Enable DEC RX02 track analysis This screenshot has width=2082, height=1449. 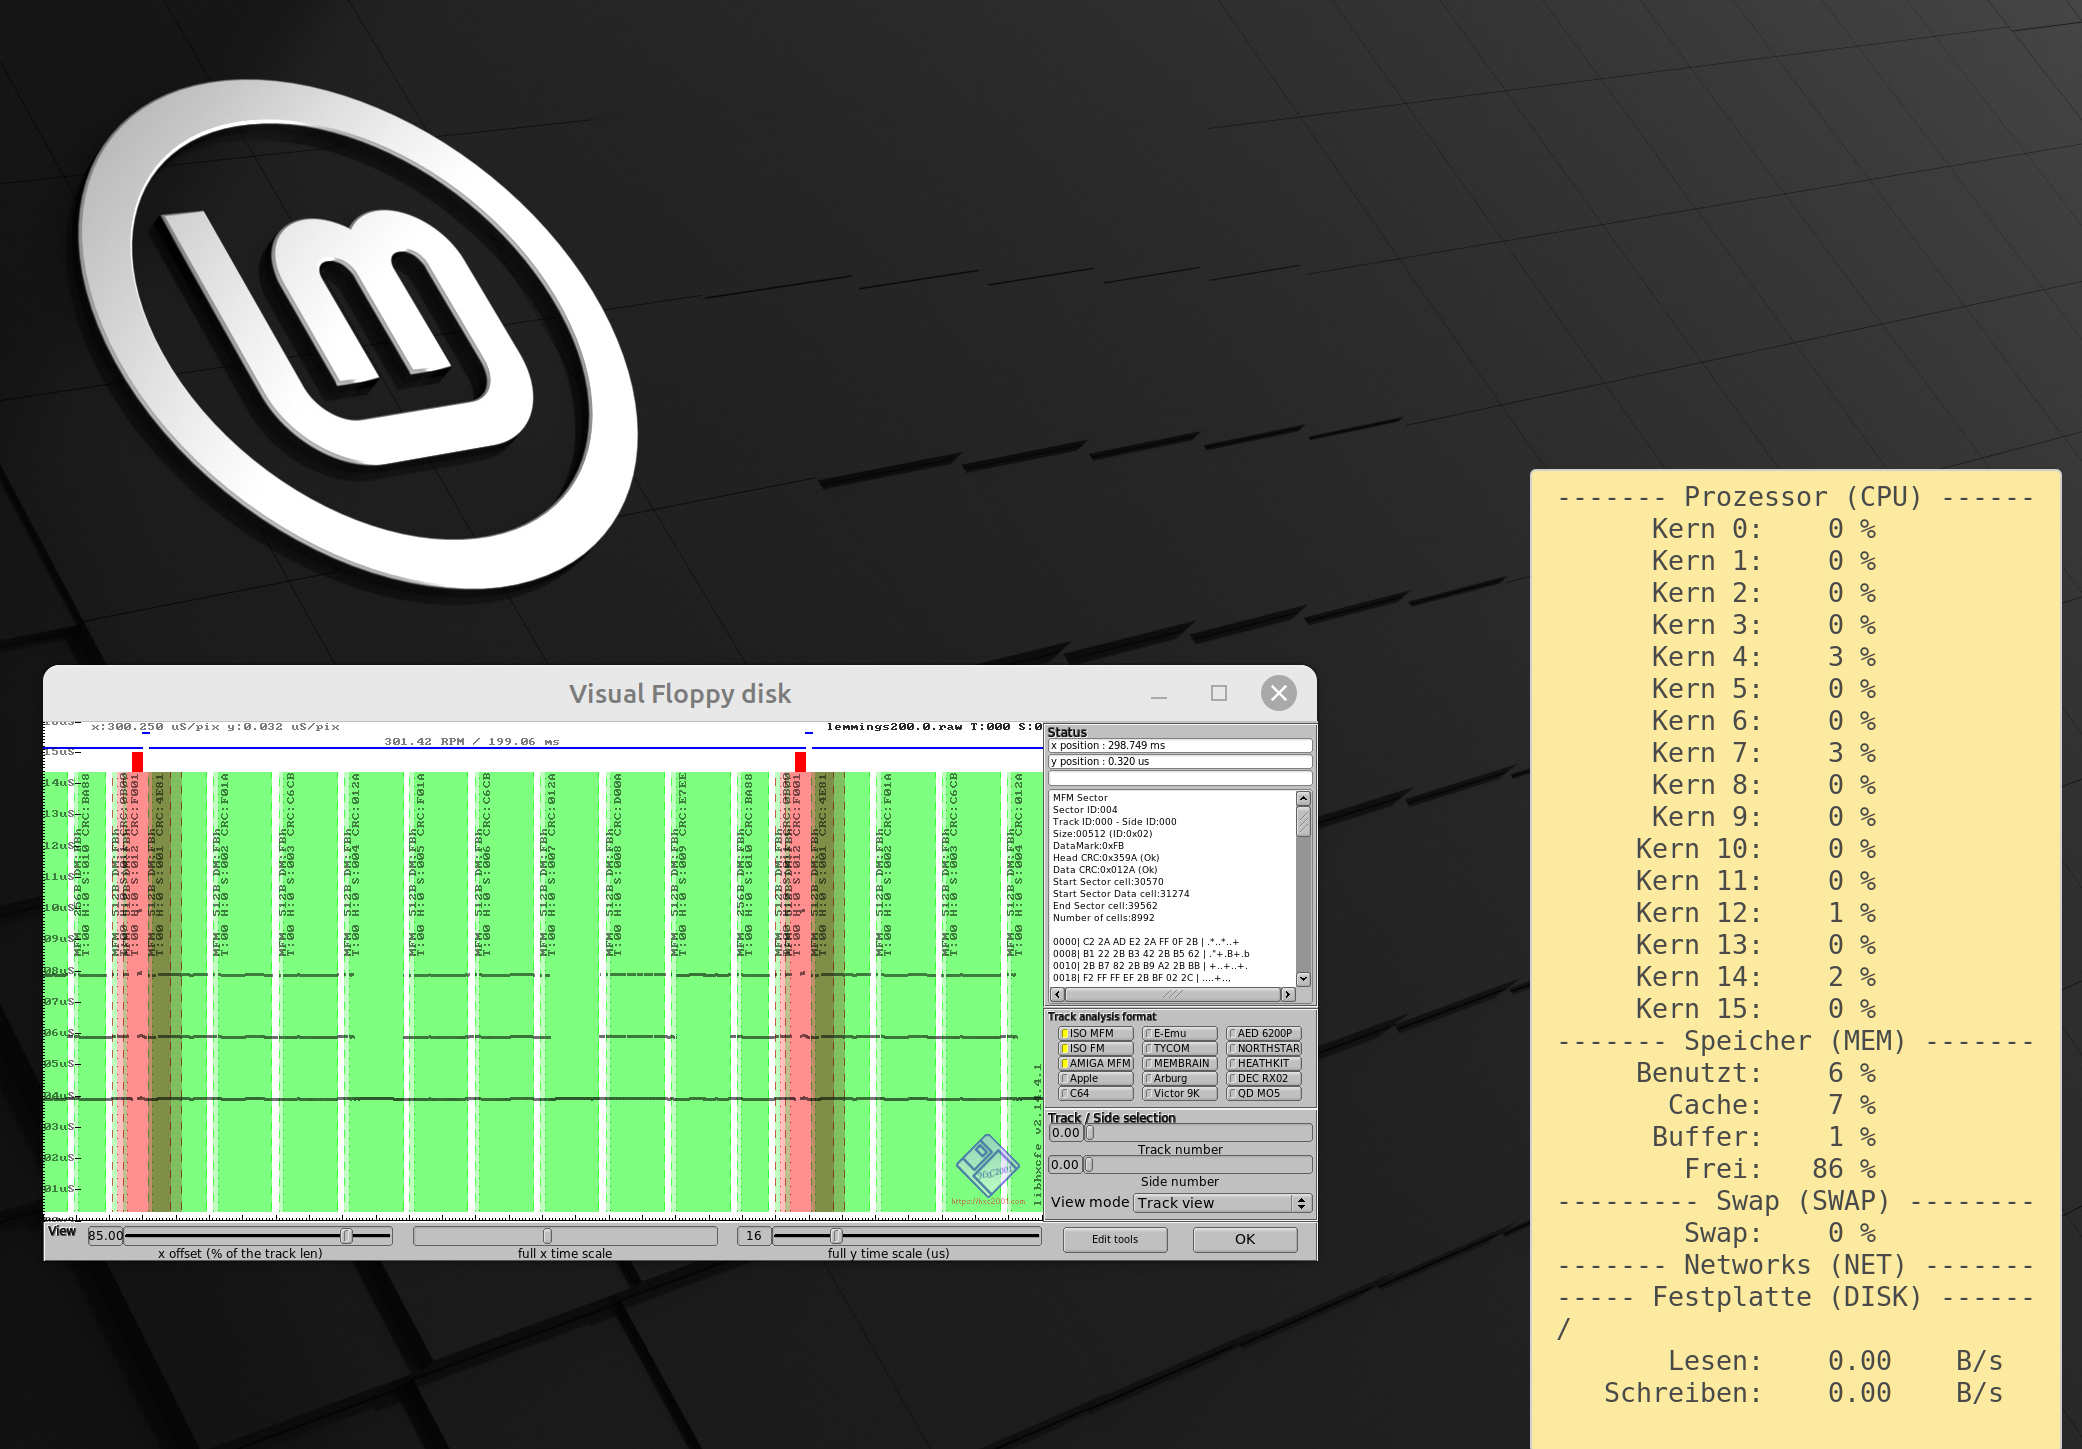coord(1264,1078)
